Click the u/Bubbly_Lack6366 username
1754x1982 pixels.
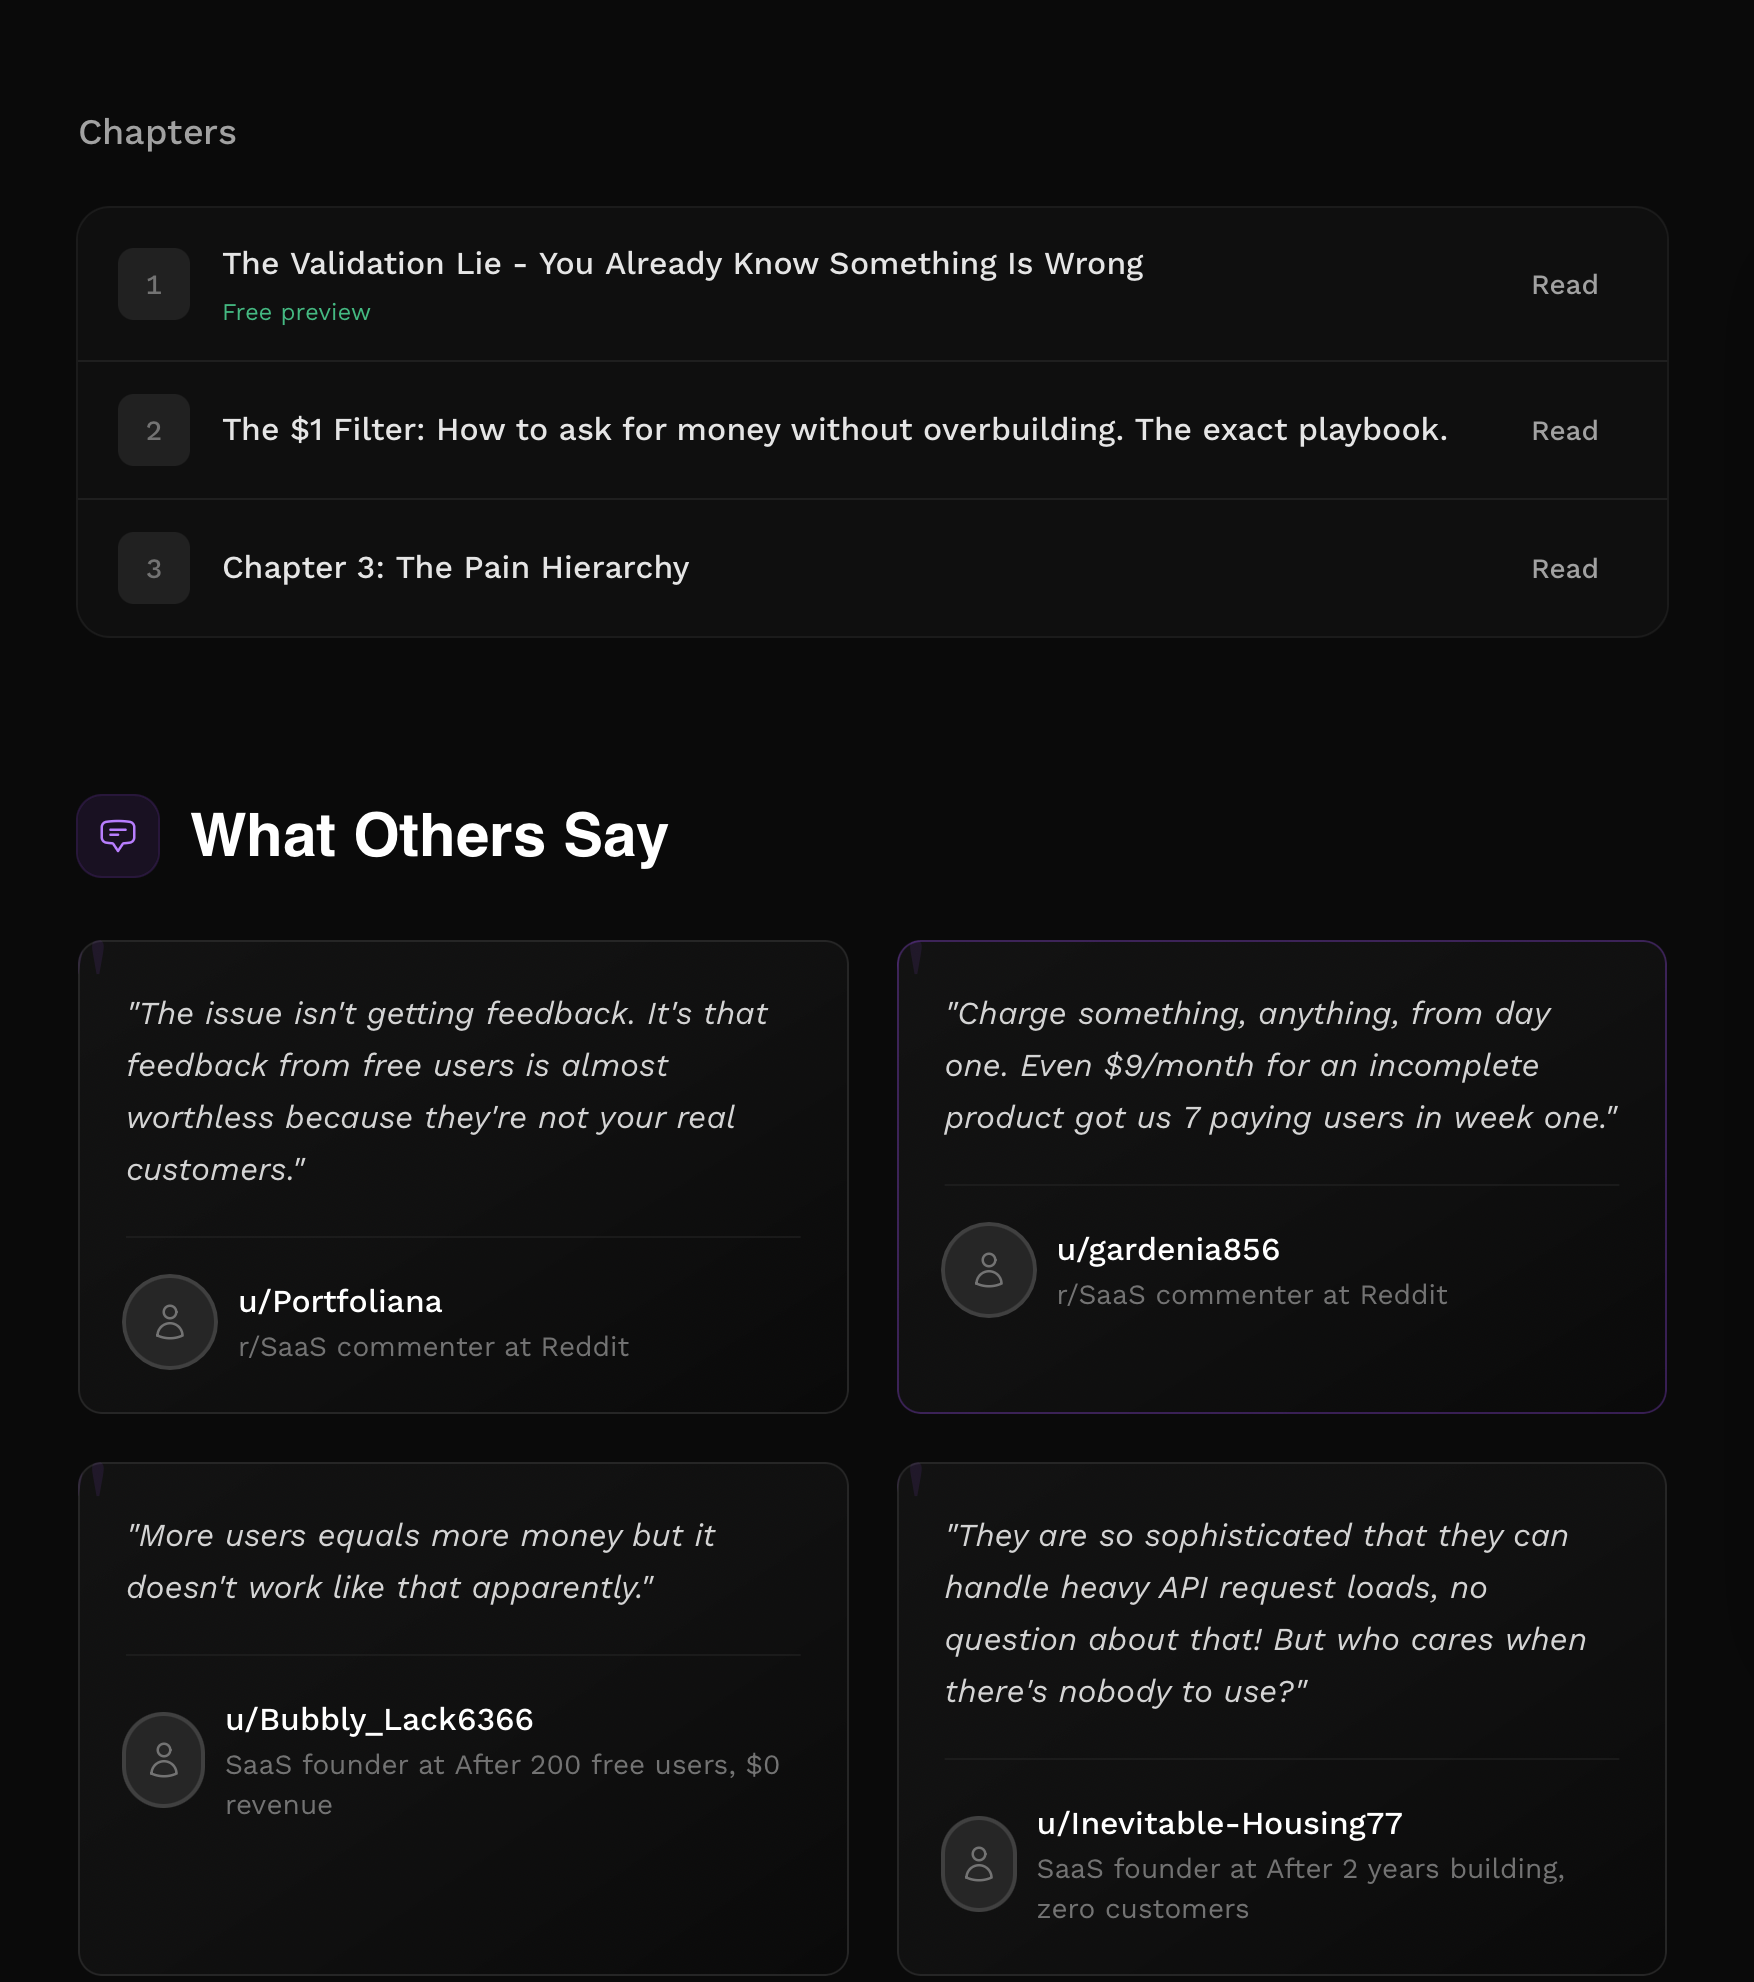tap(379, 1720)
